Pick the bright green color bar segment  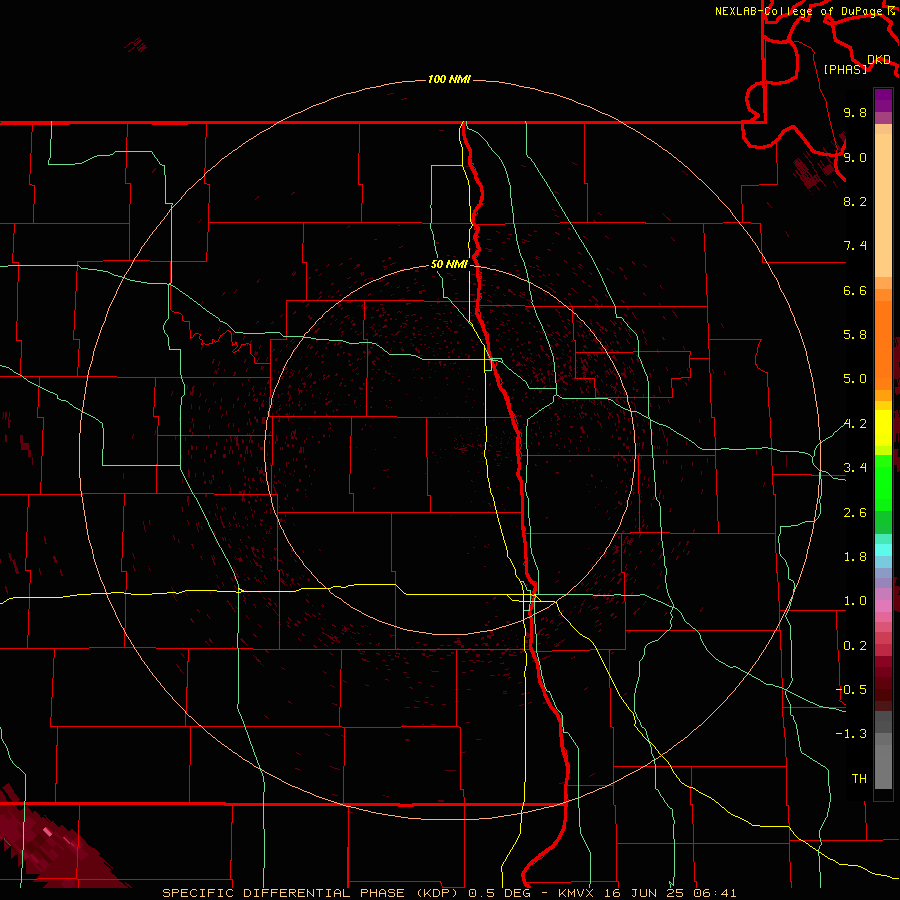(883, 482)
